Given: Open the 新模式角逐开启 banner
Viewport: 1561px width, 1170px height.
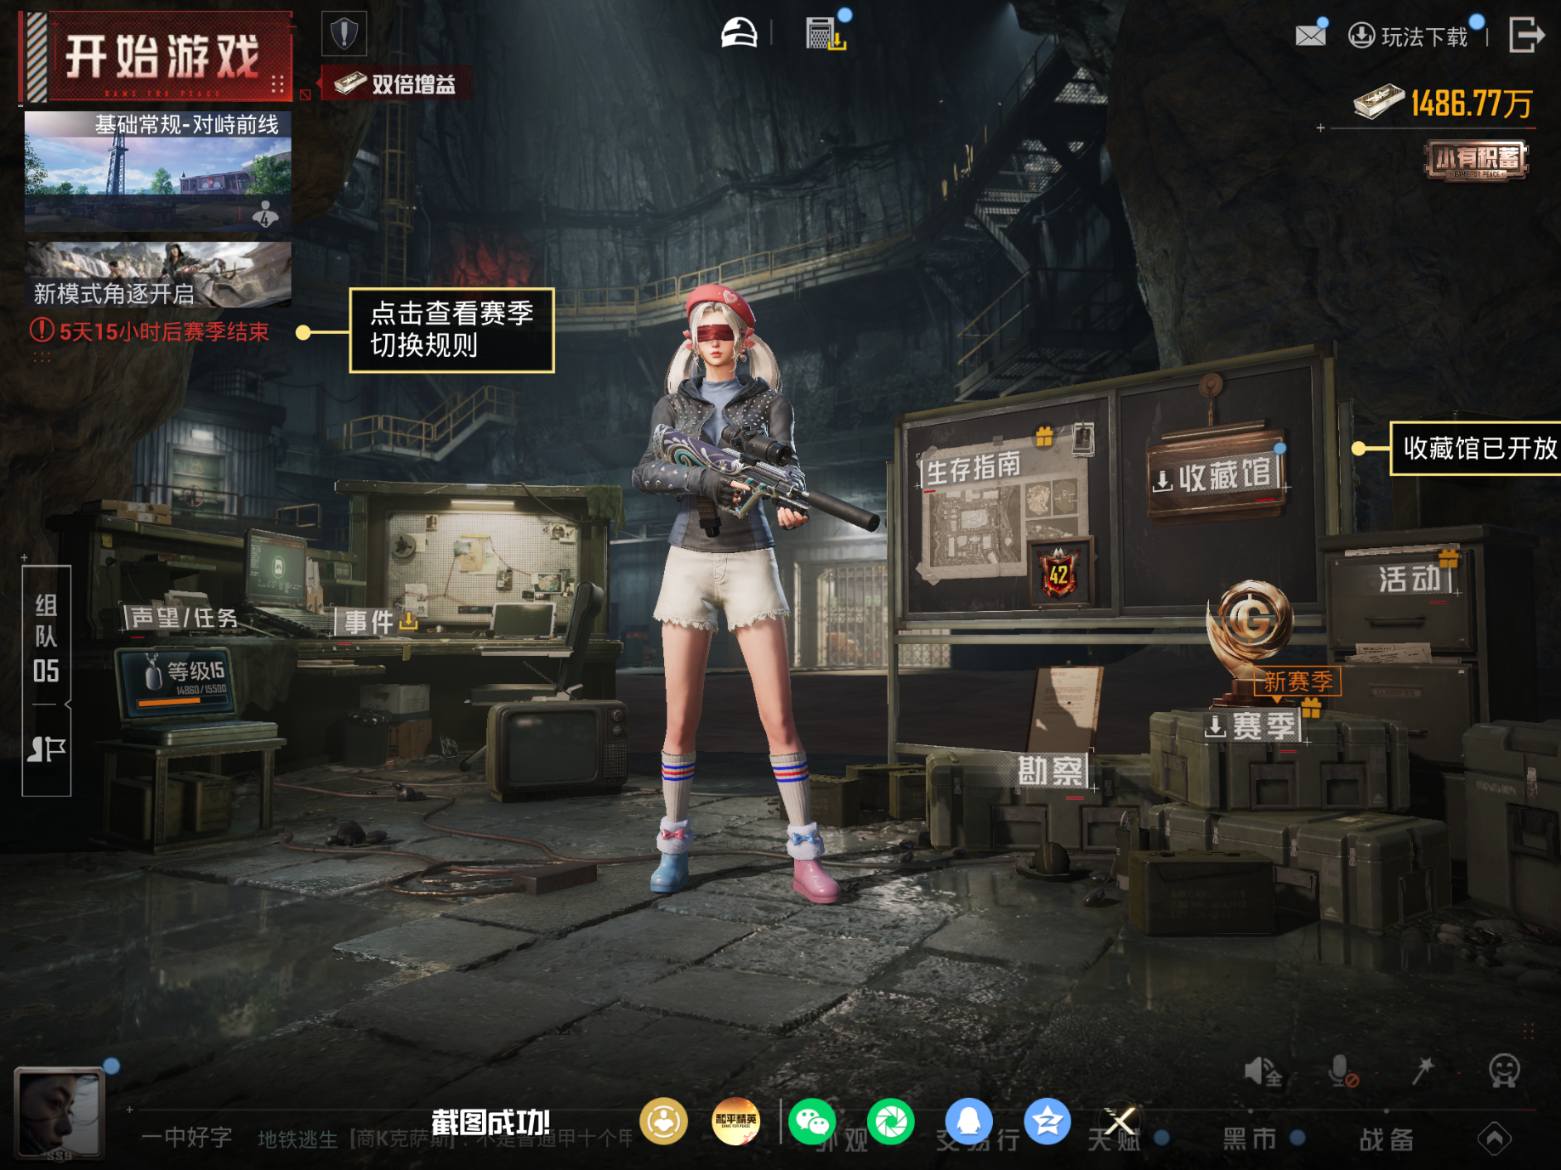Looking at the screenshot, I should point(158,274).
